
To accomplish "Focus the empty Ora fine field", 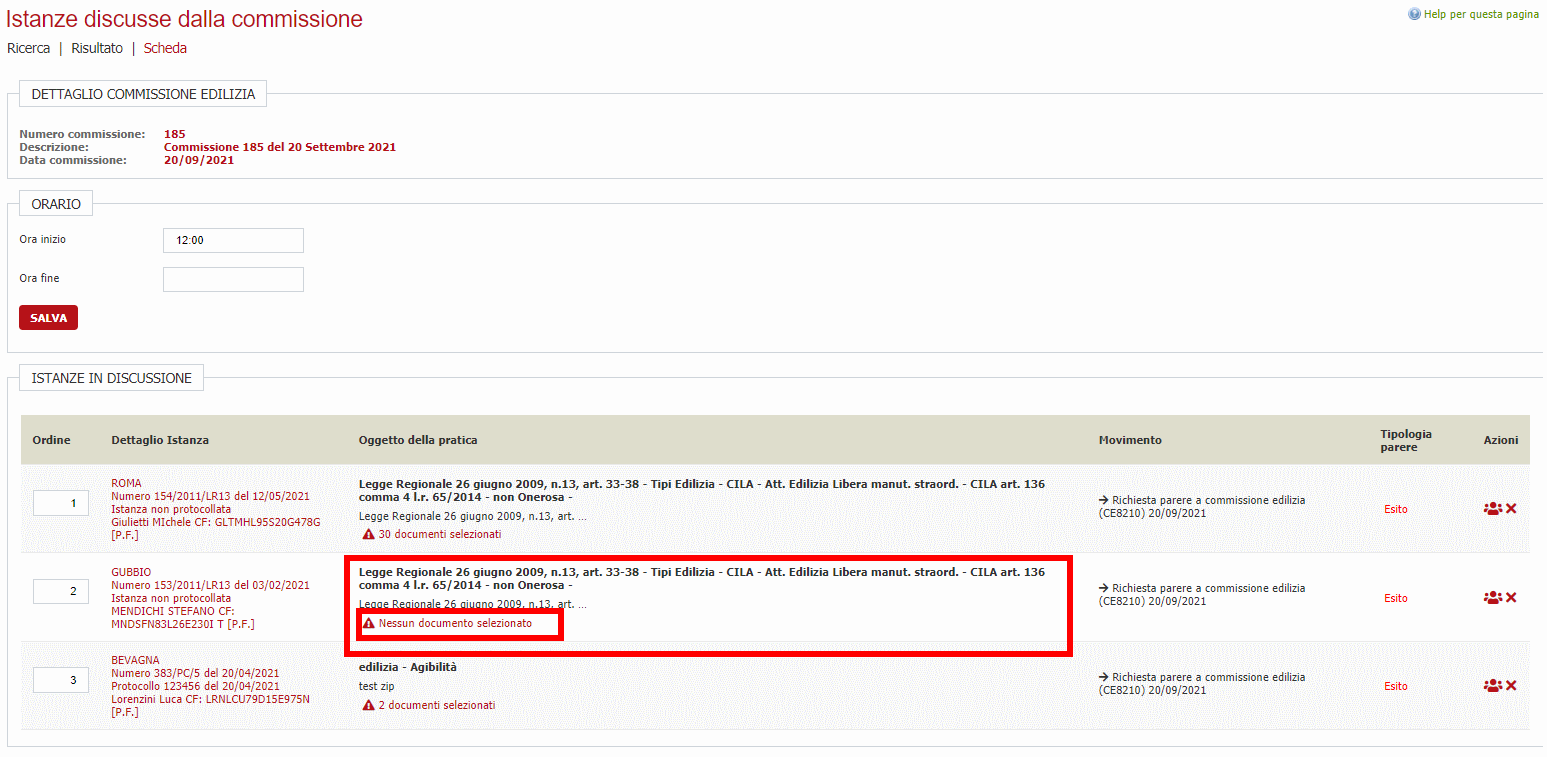I will coord(233,279).
